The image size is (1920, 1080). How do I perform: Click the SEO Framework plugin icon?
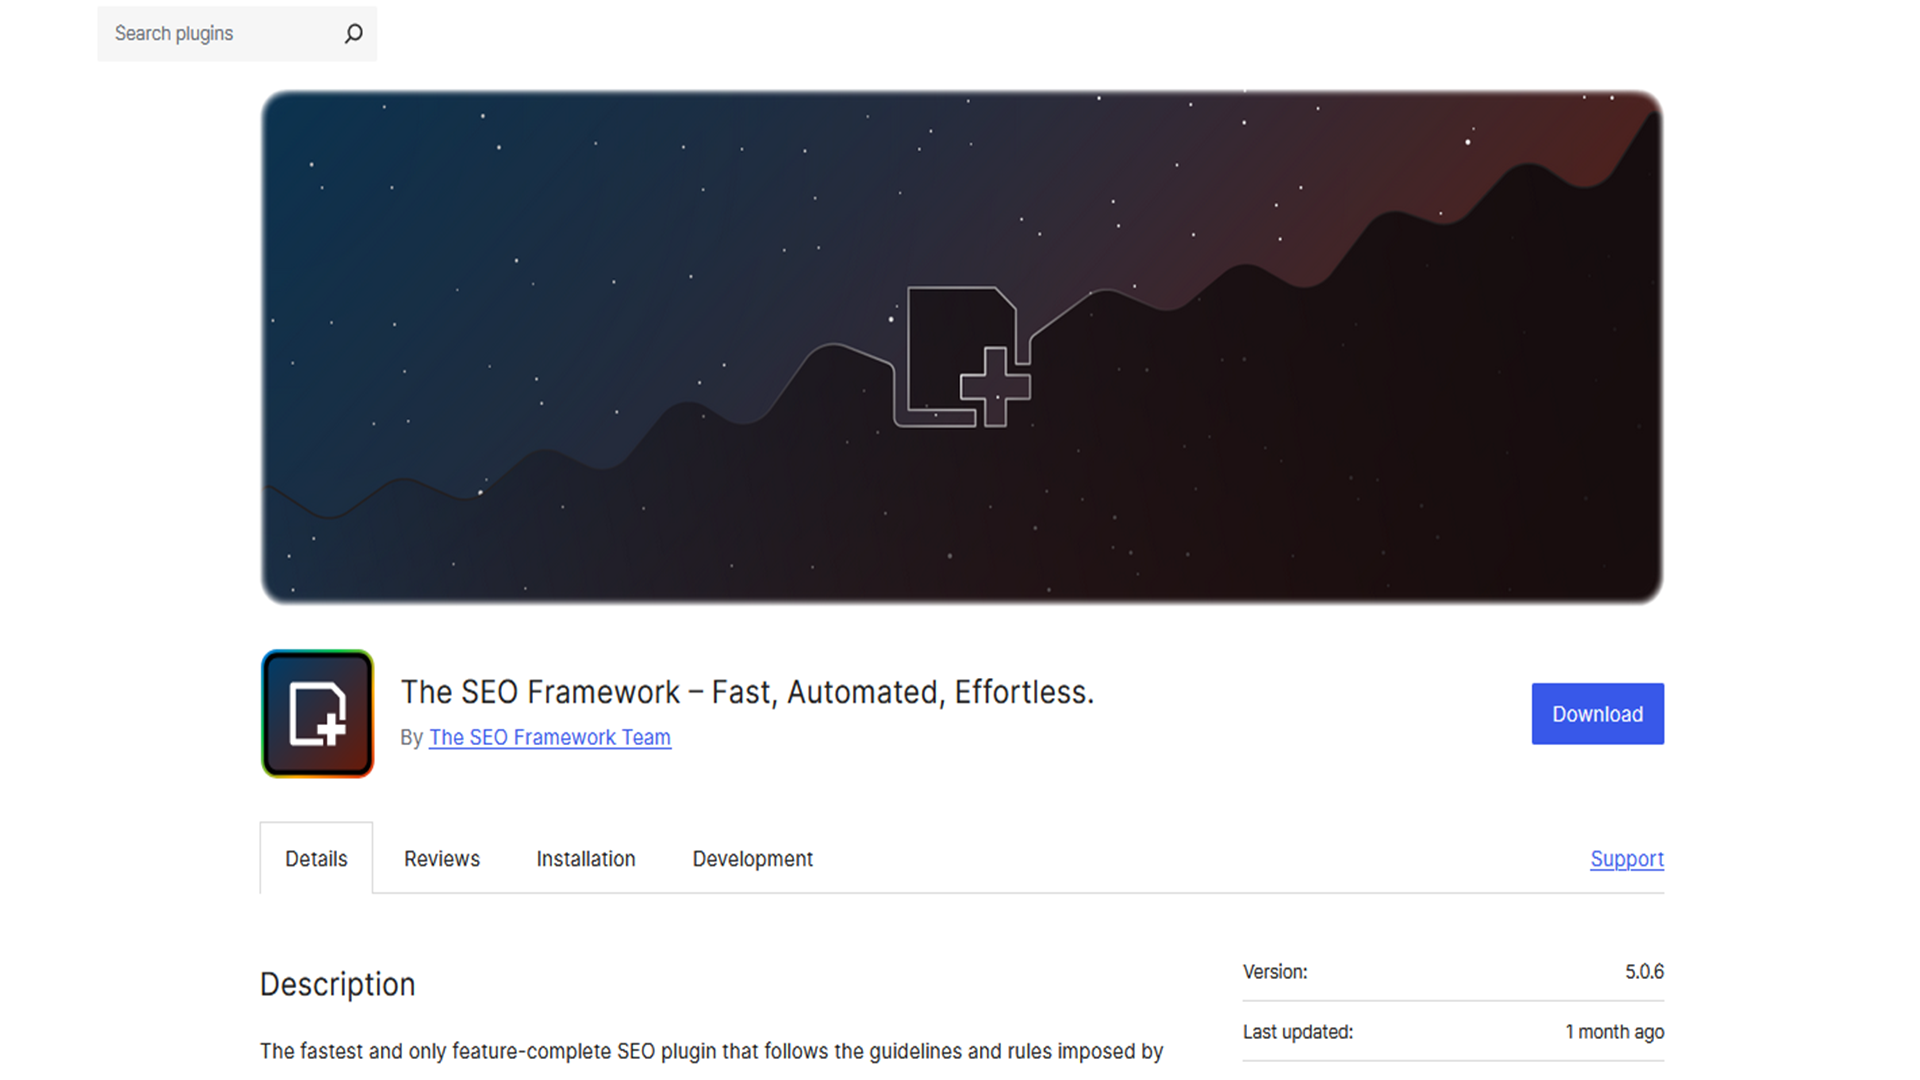tap(322, 713)
